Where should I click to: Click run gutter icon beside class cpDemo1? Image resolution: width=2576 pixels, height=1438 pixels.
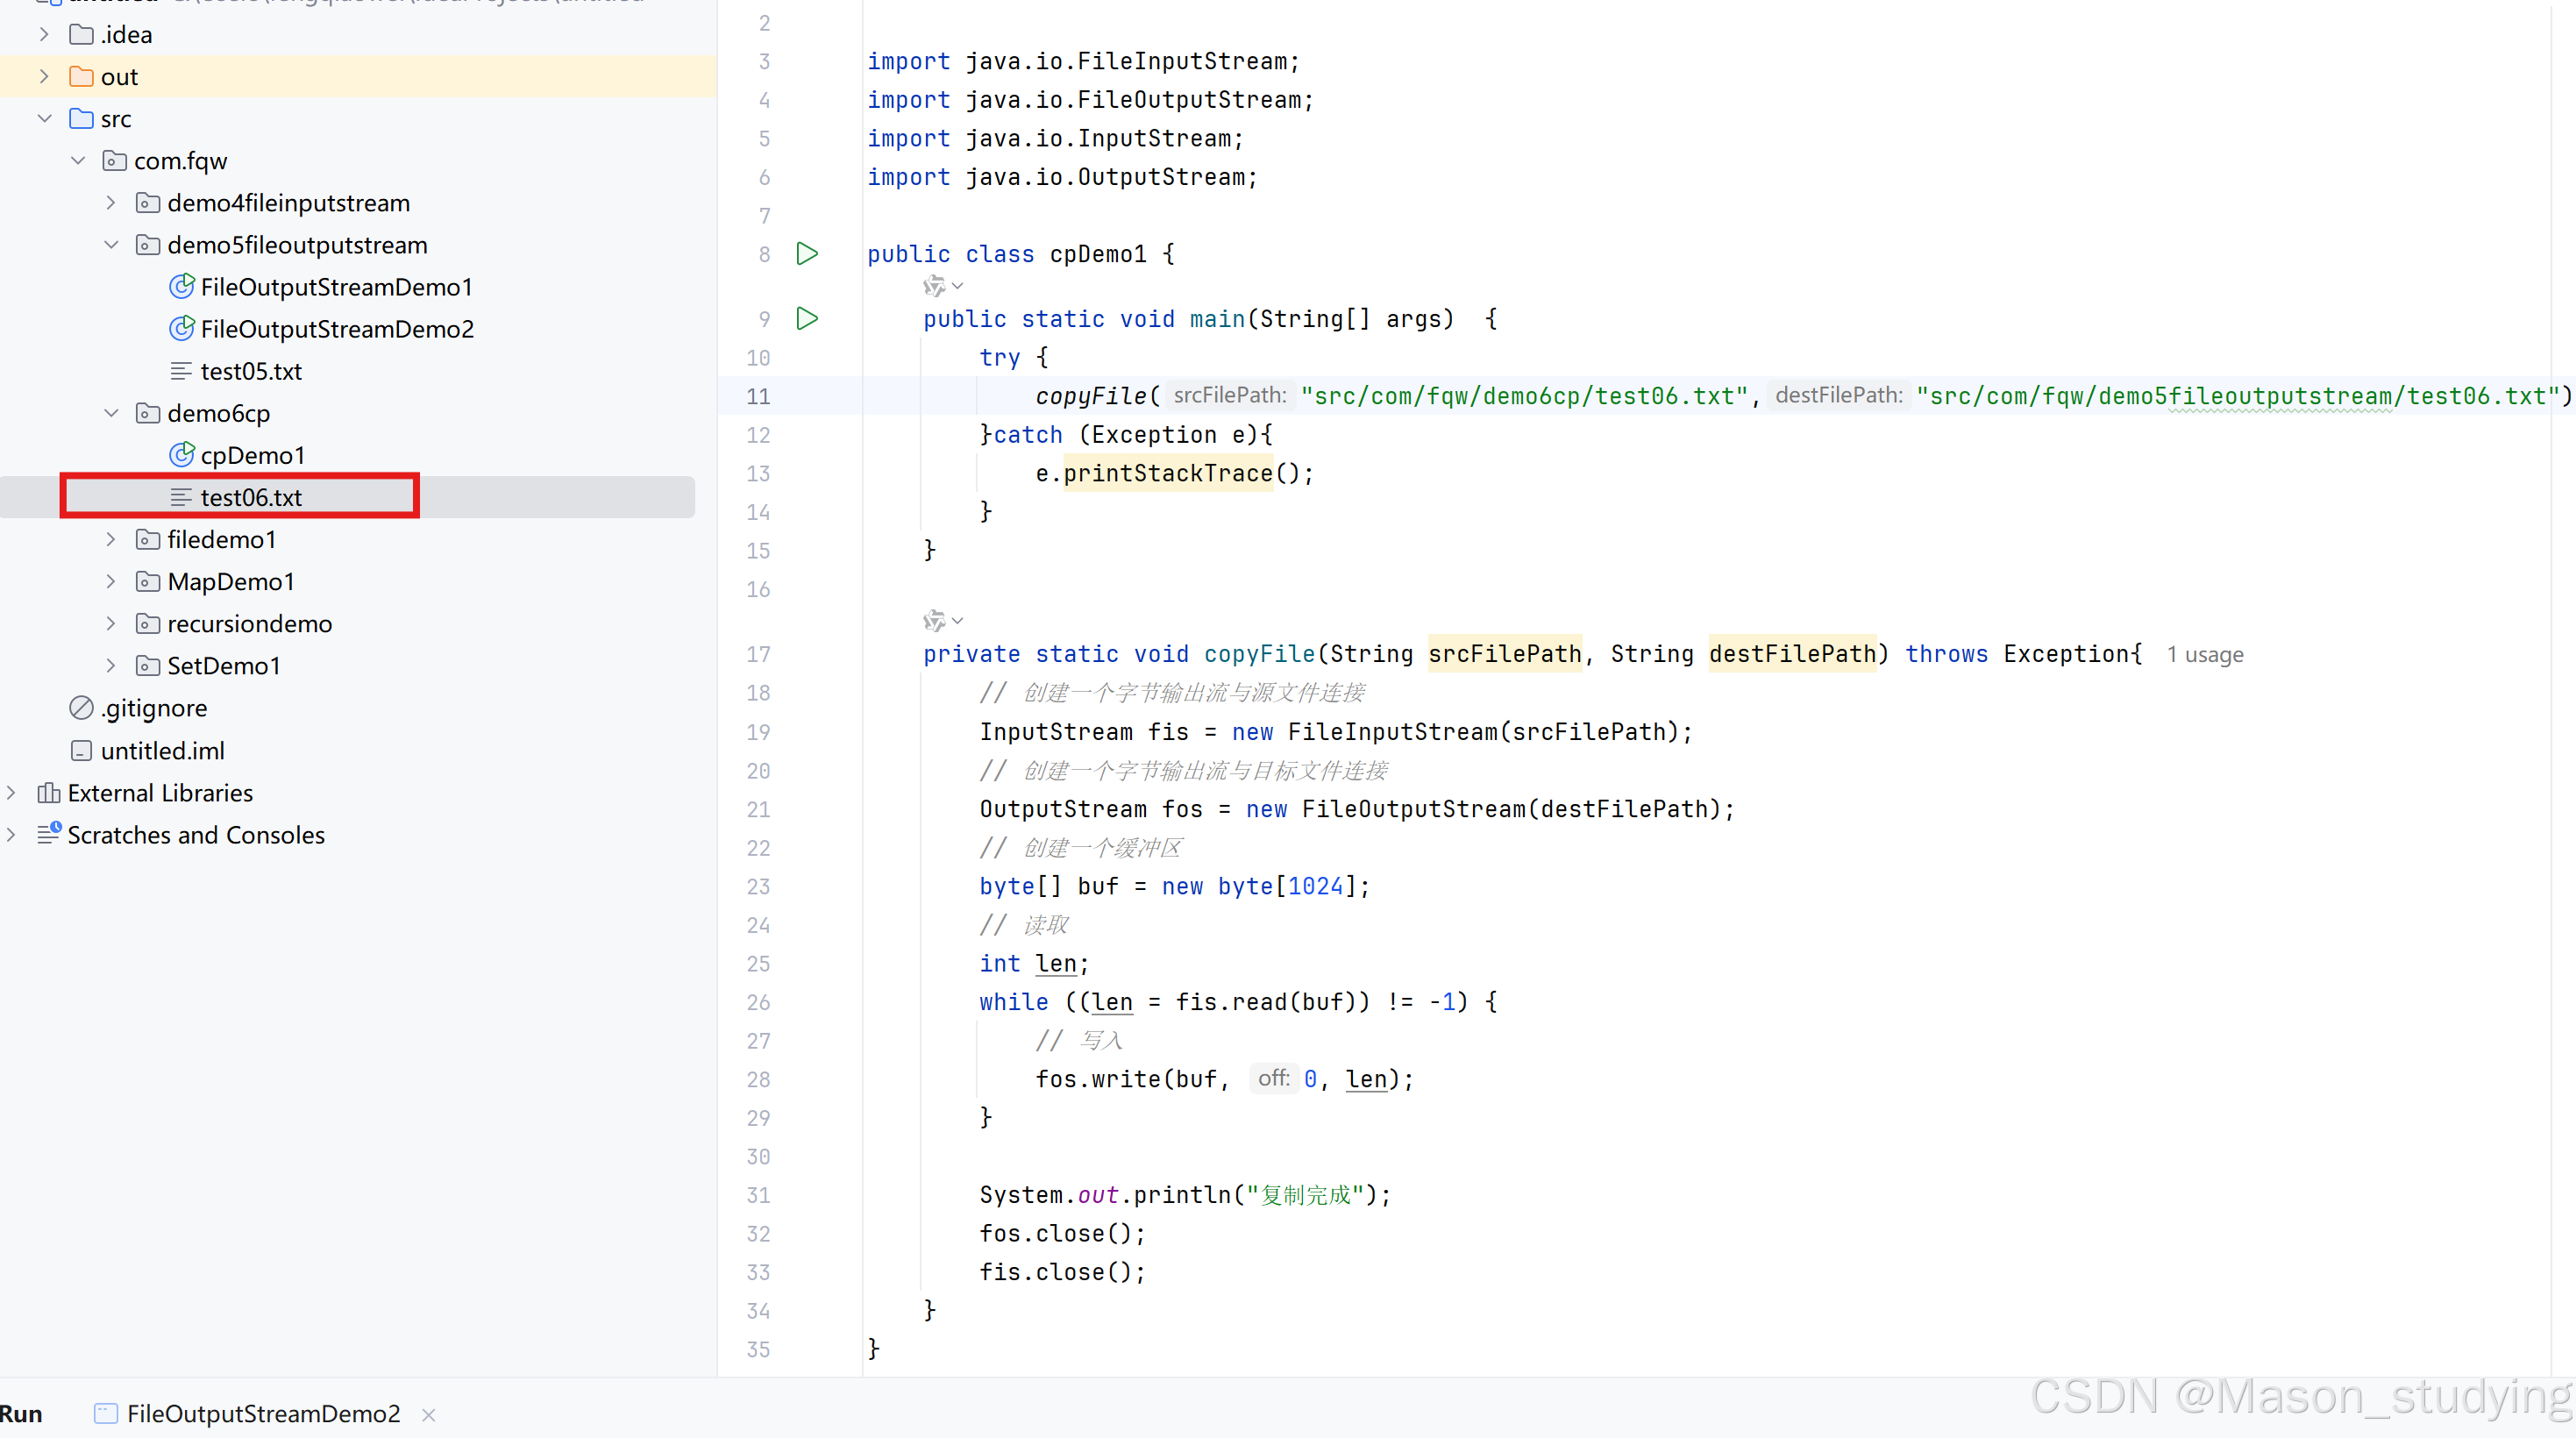807,254
